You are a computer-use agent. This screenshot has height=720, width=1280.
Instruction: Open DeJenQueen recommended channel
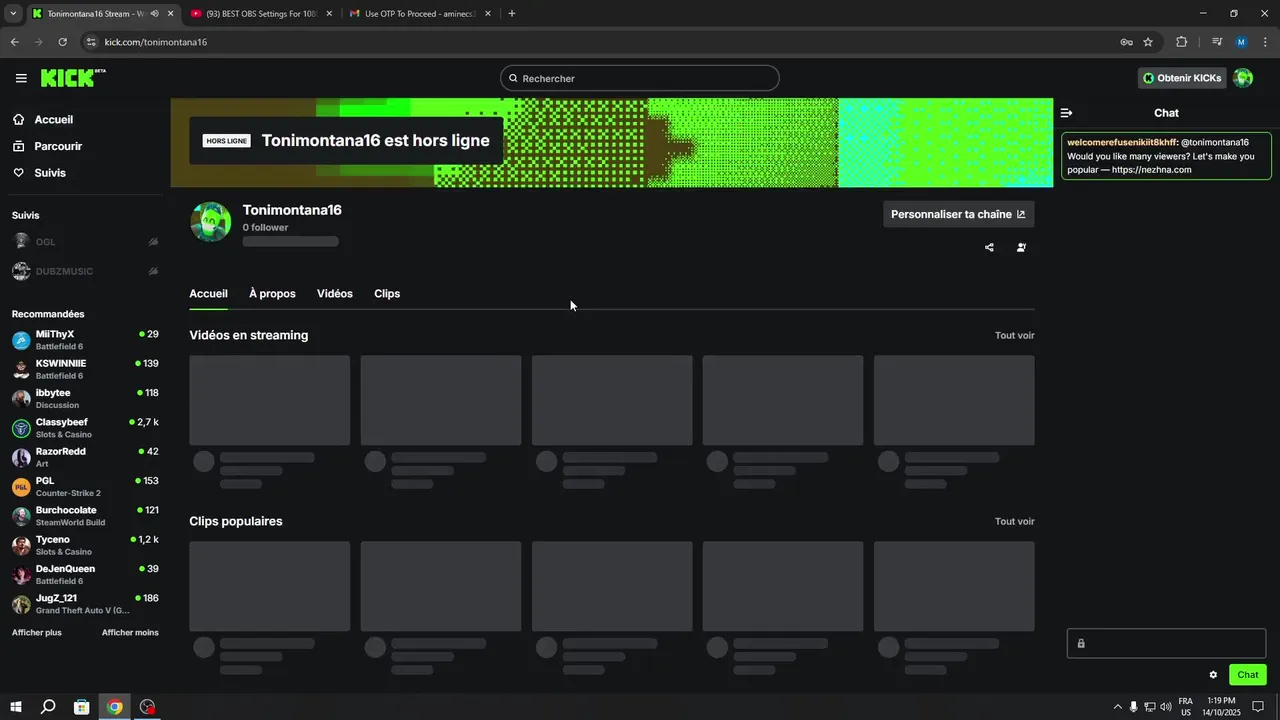coord(85,575)
